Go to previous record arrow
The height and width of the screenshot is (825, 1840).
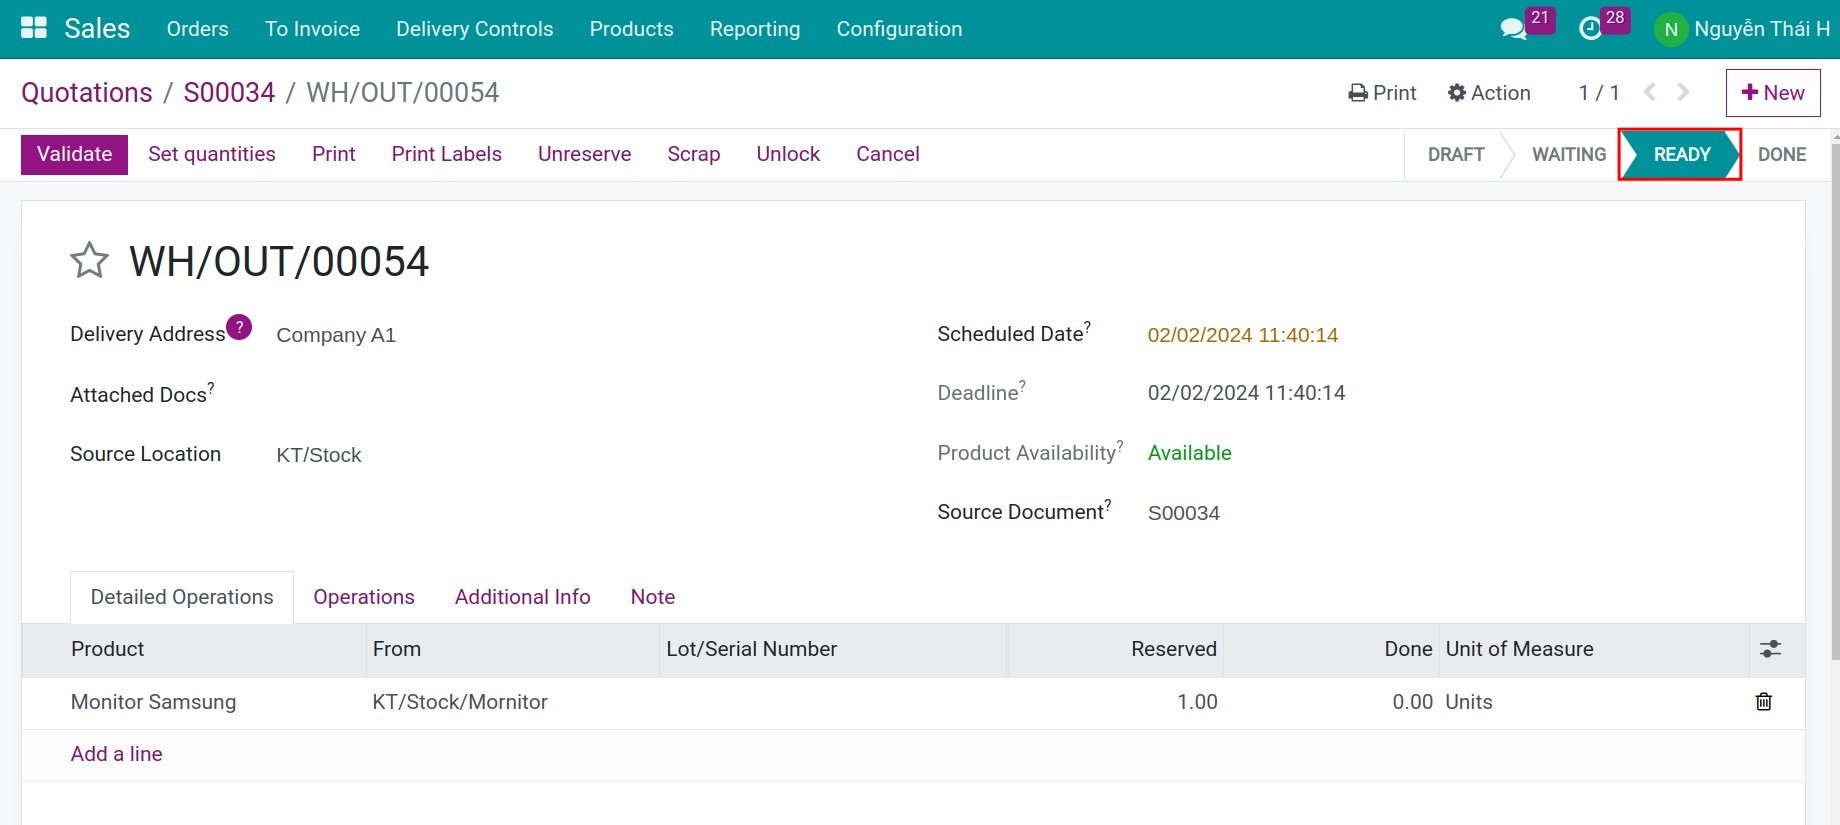click(x=1650, y=92)
